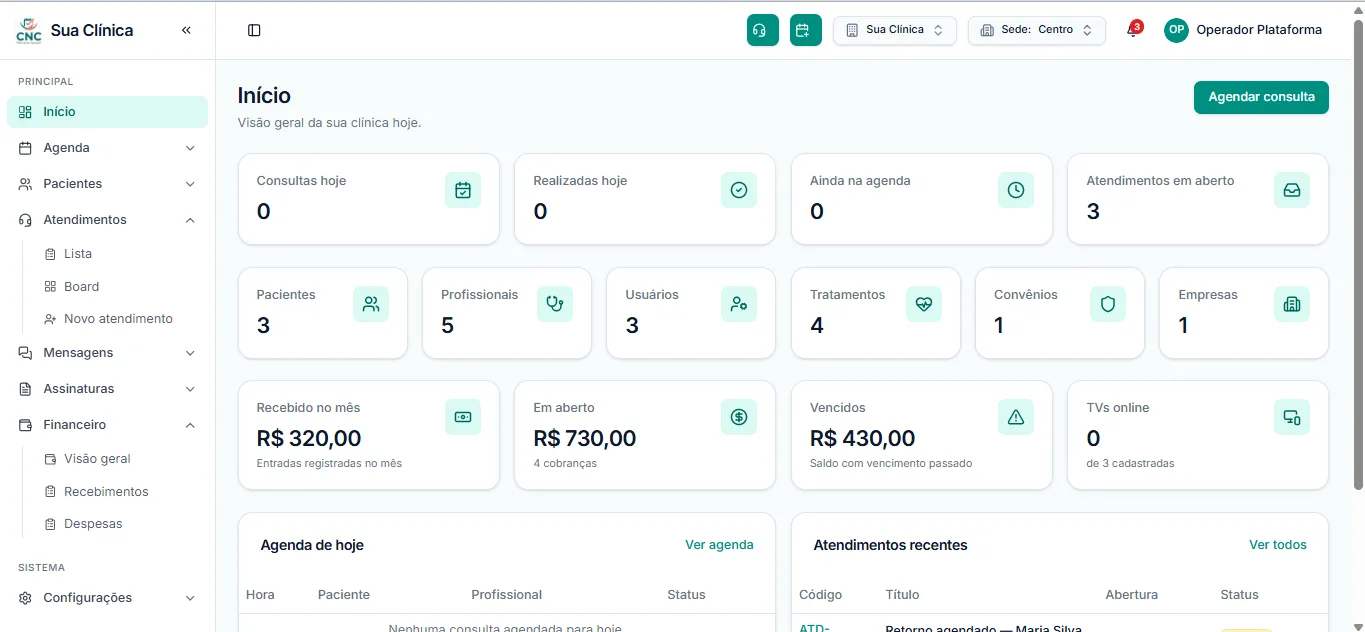Screen dimensions: 1365x632
Task: Expand the Pacientes menu chevron
Action: [x=190, y=184]
